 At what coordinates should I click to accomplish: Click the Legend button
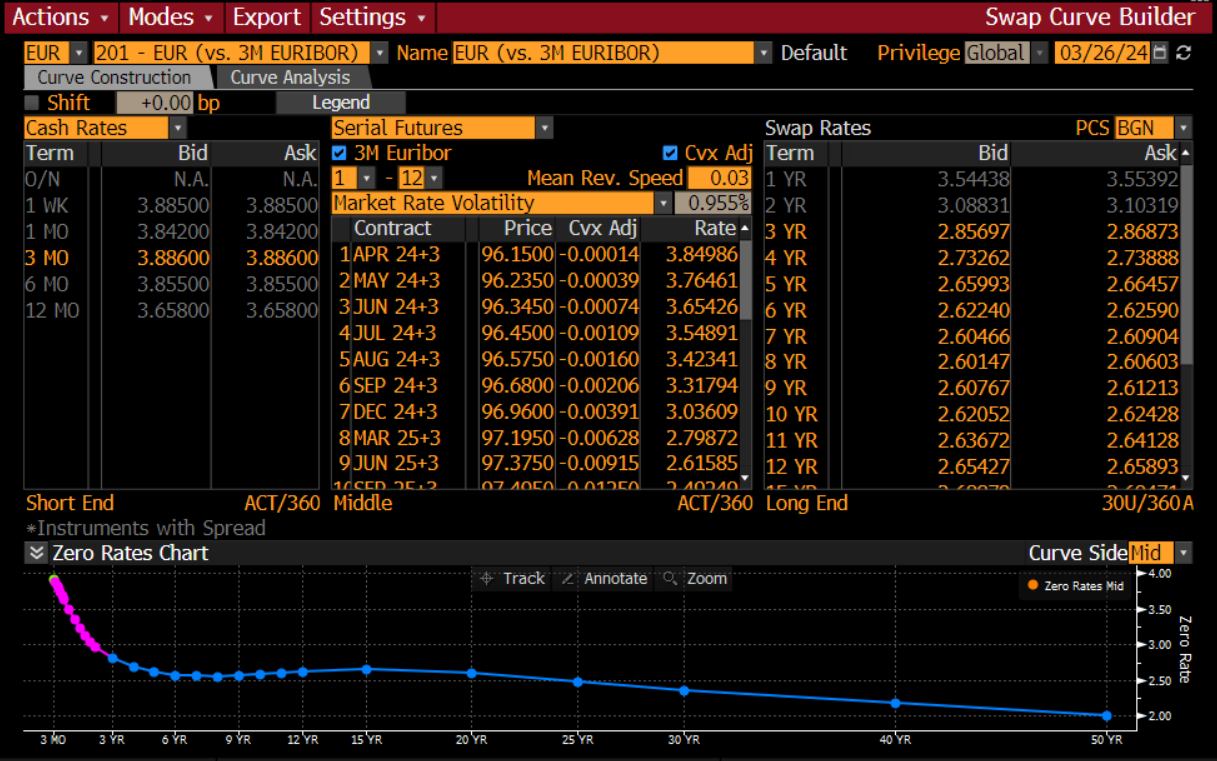(x=341, y=102)
